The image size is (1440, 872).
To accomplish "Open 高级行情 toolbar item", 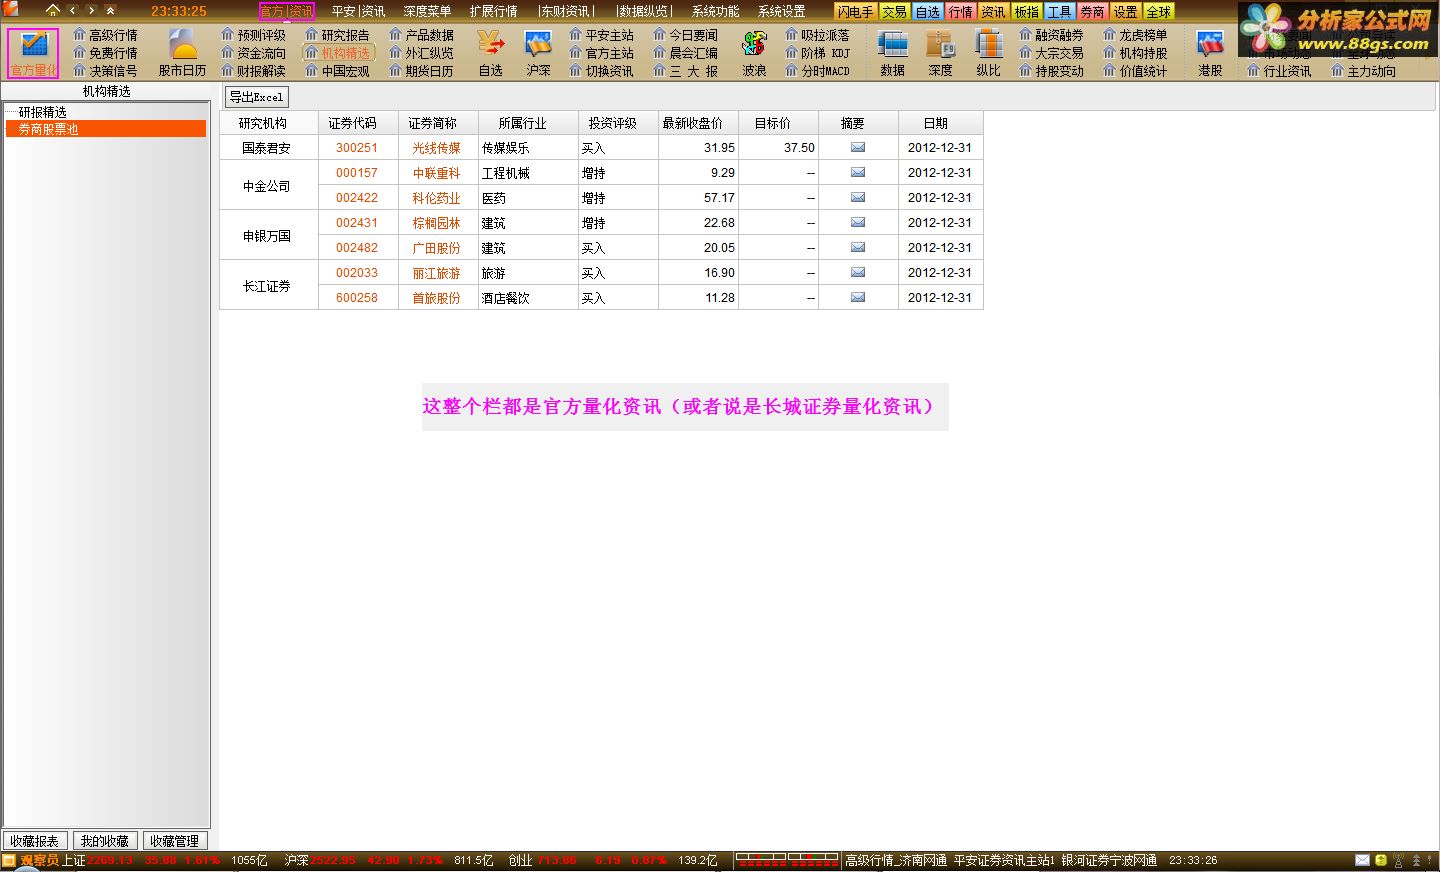I will tap(105, 35).
